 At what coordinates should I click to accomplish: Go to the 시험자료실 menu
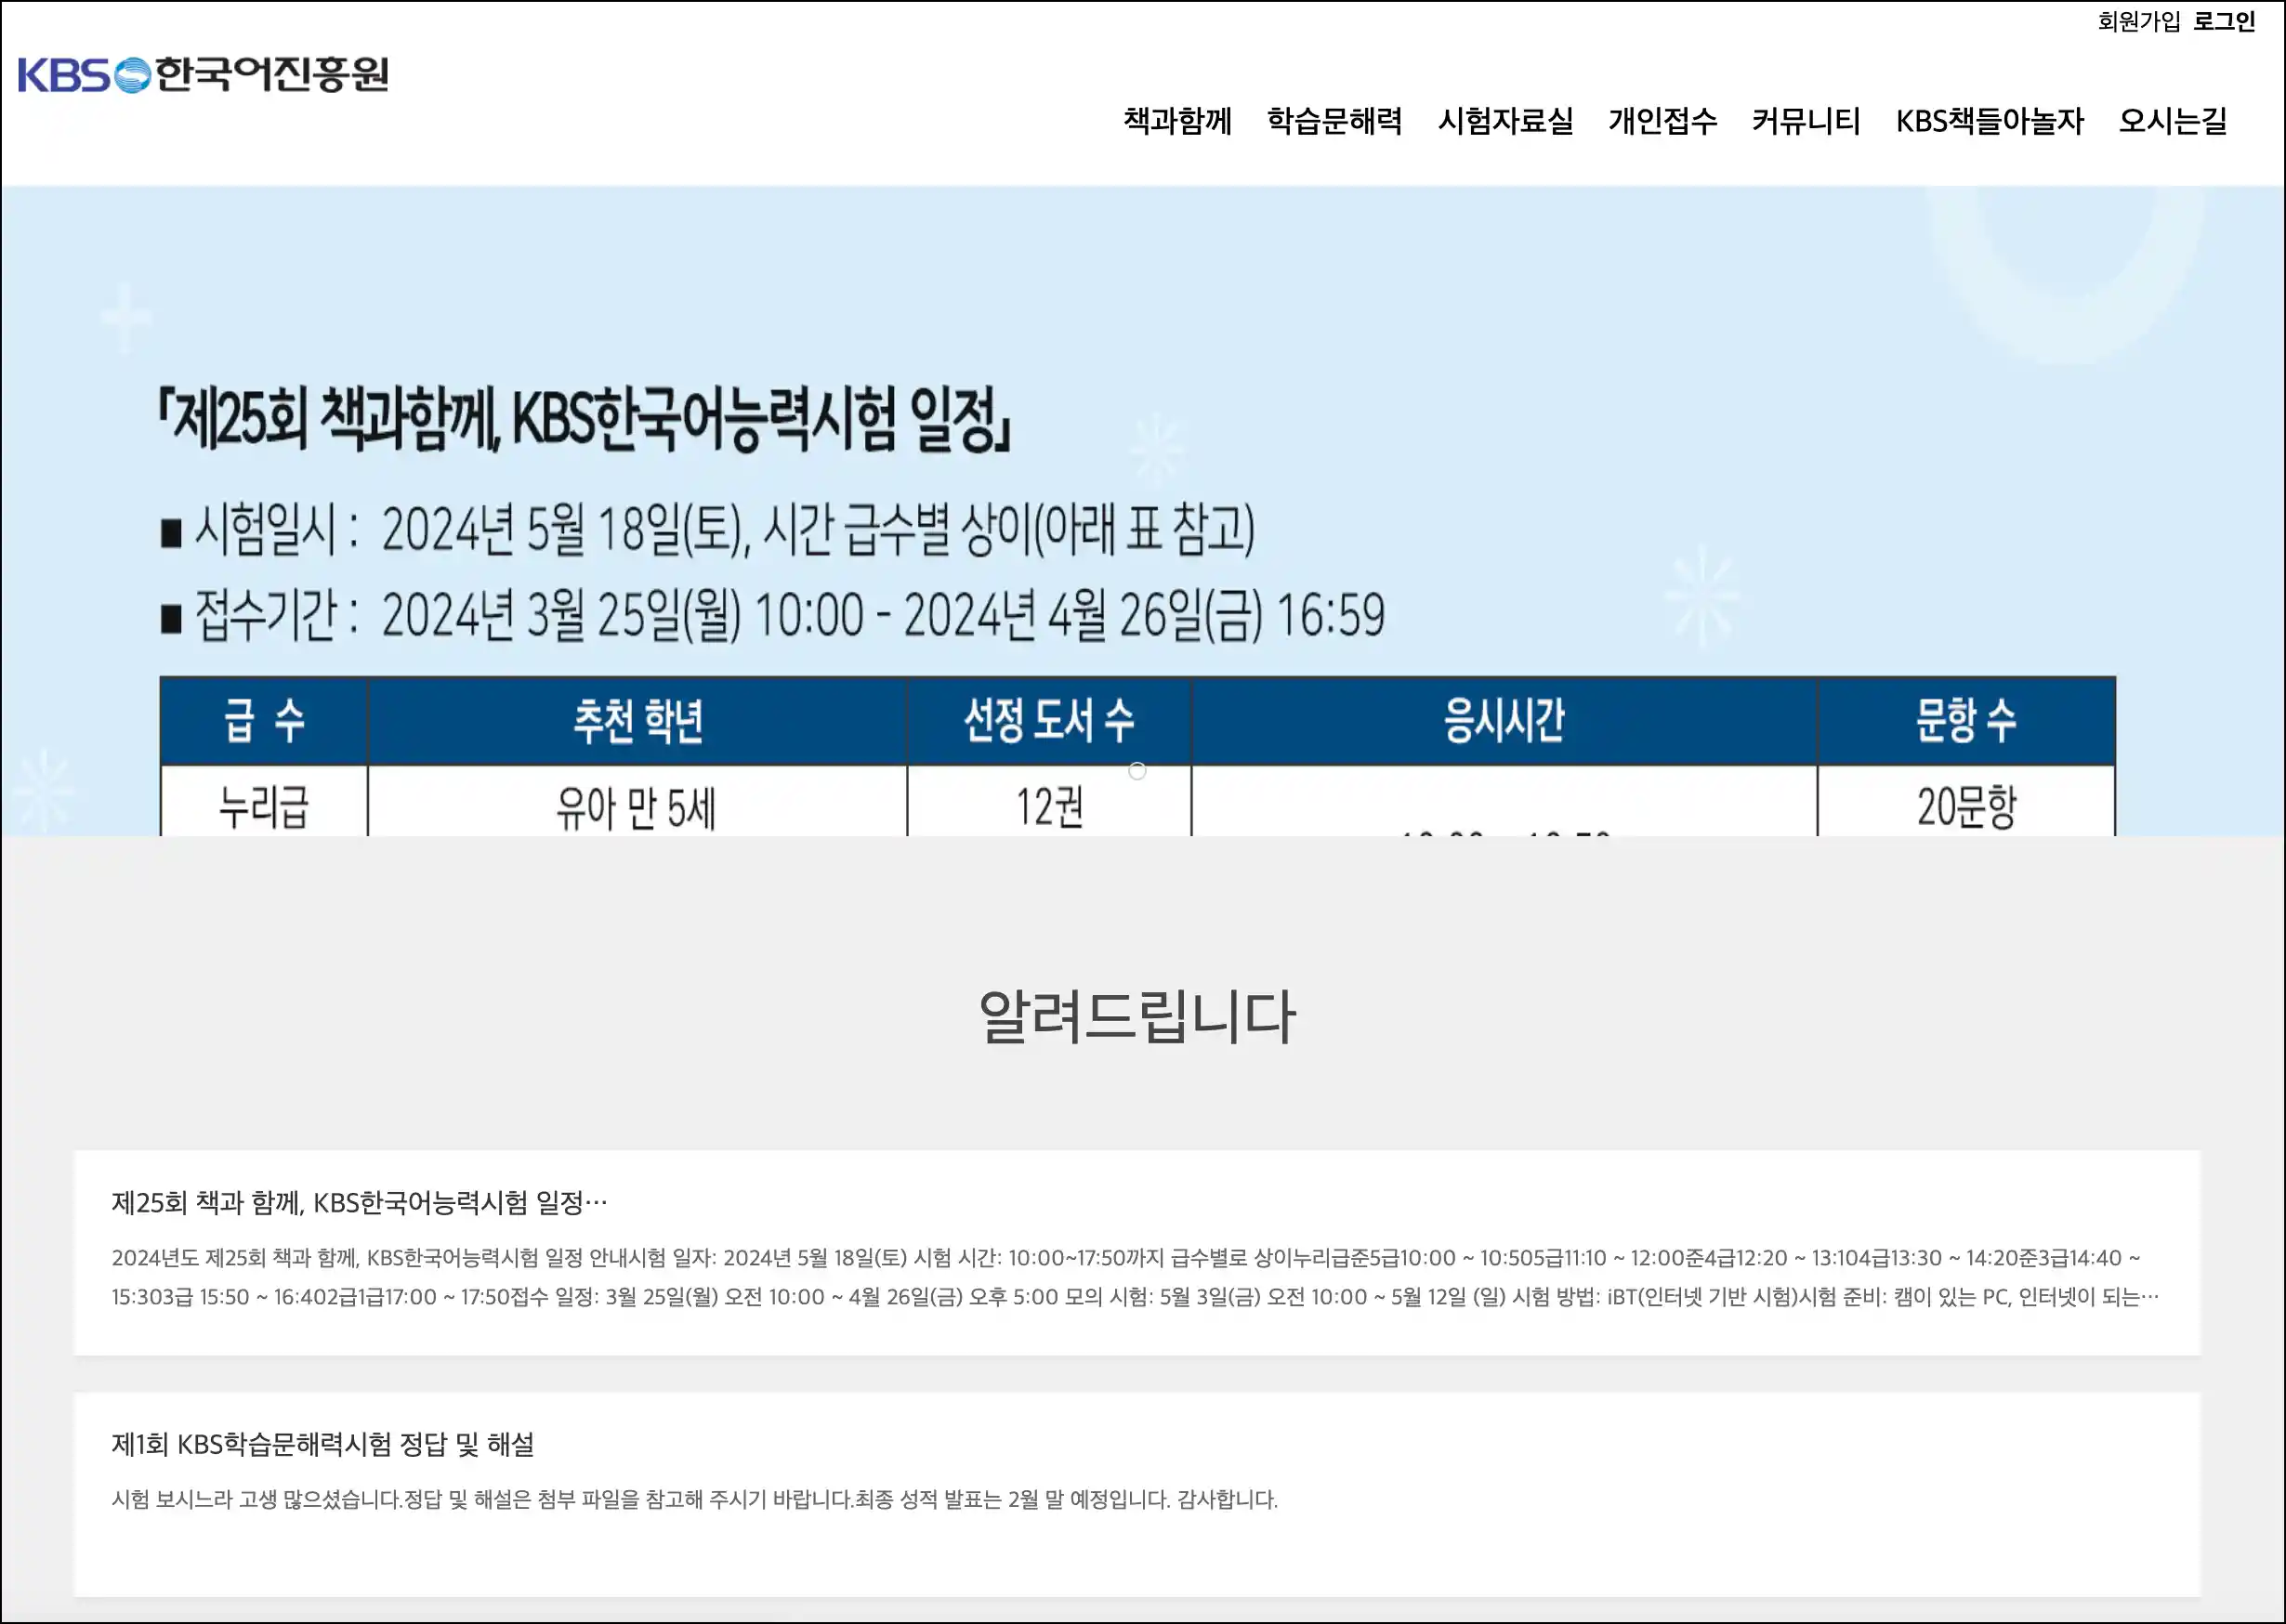(1505, 121)
